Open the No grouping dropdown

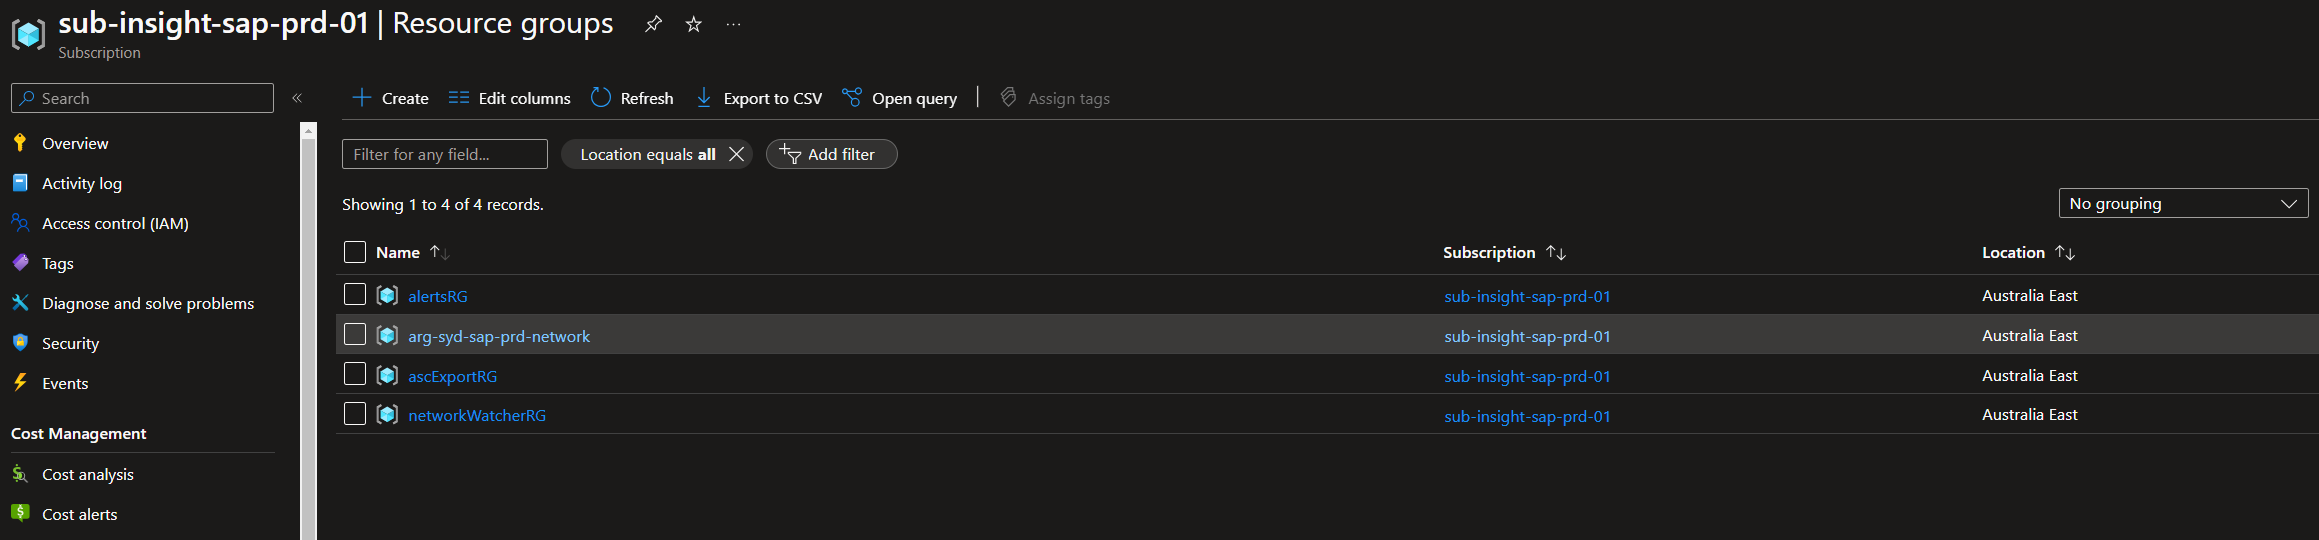2183,203
